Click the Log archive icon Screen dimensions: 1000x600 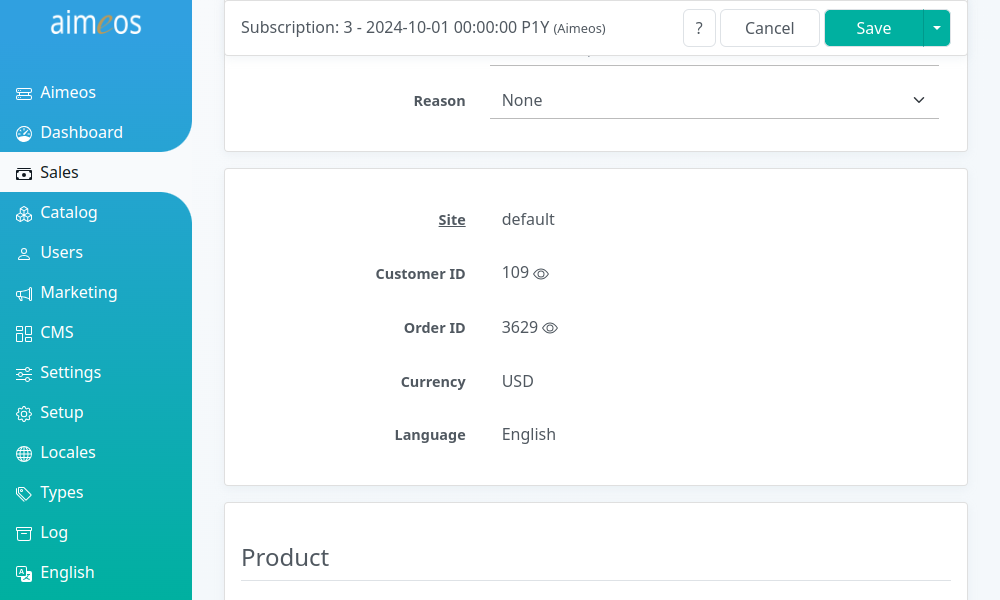pos(24,534)
